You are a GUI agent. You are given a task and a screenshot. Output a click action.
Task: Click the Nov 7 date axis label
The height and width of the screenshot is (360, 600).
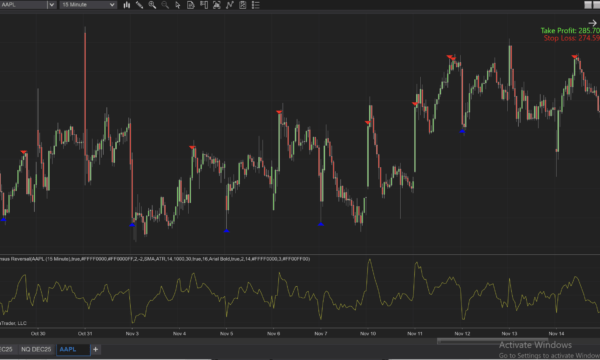(321, 334)
